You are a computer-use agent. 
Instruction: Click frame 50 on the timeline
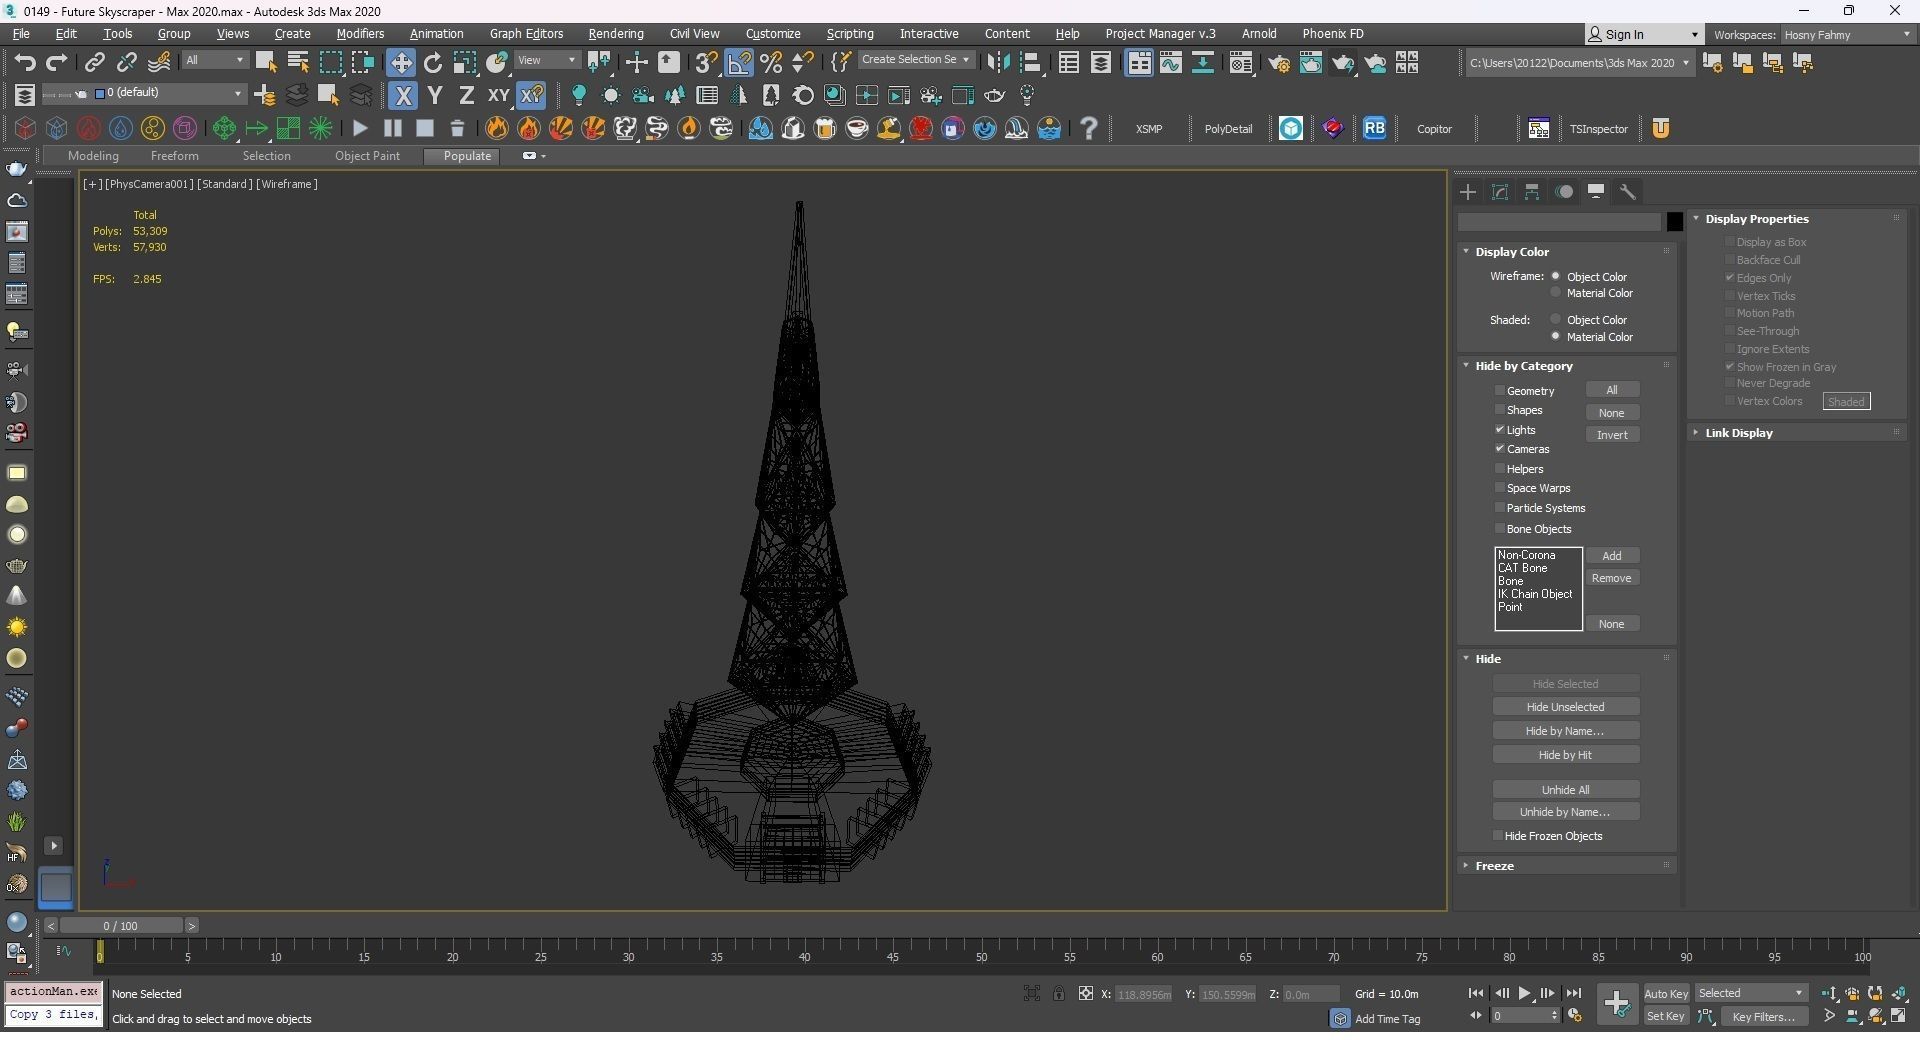[x=981, y=956]
